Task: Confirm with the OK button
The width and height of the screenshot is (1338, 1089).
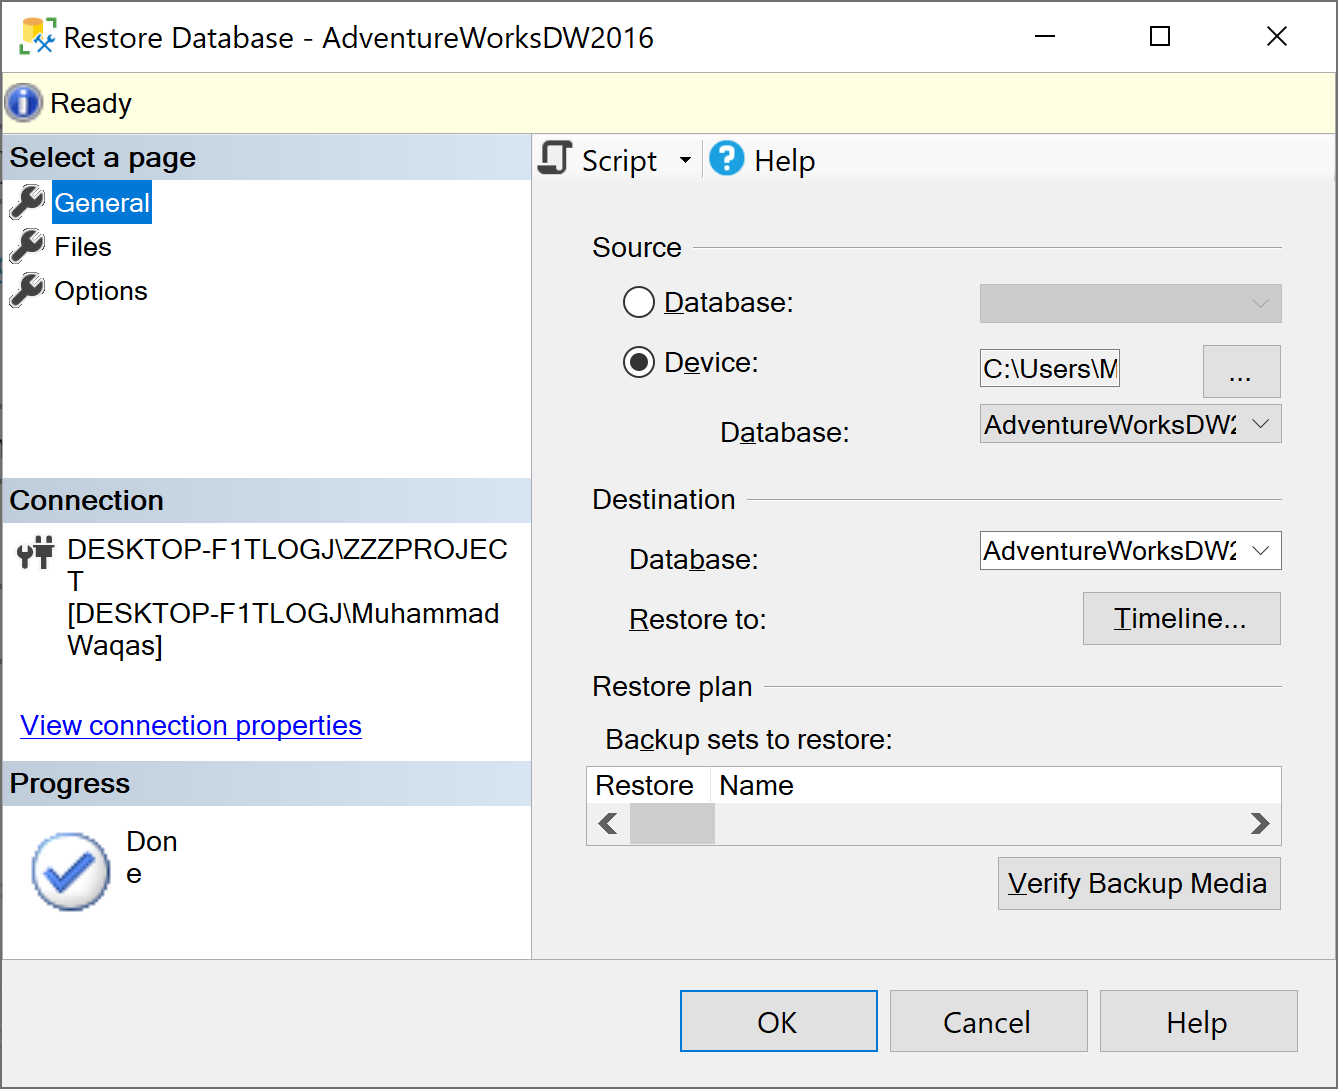Action: 778,1021
